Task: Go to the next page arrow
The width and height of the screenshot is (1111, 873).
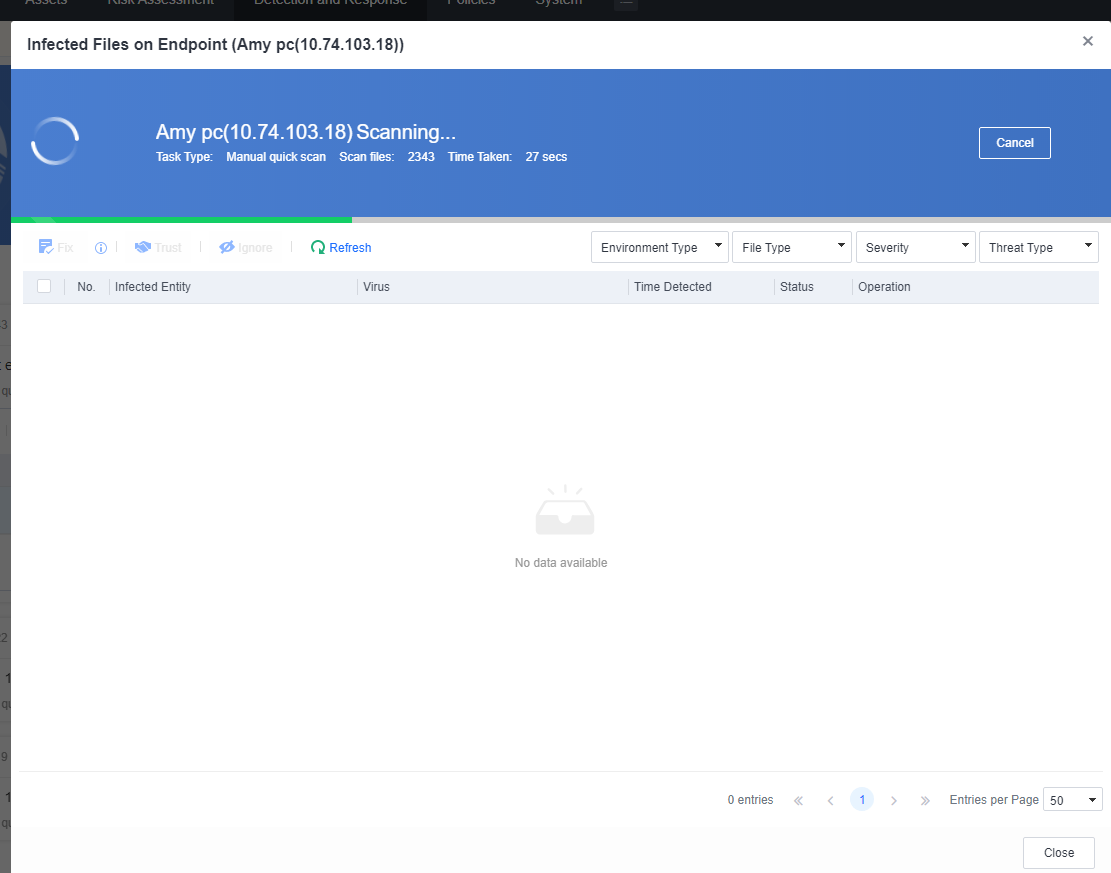Action: [894, 800]
